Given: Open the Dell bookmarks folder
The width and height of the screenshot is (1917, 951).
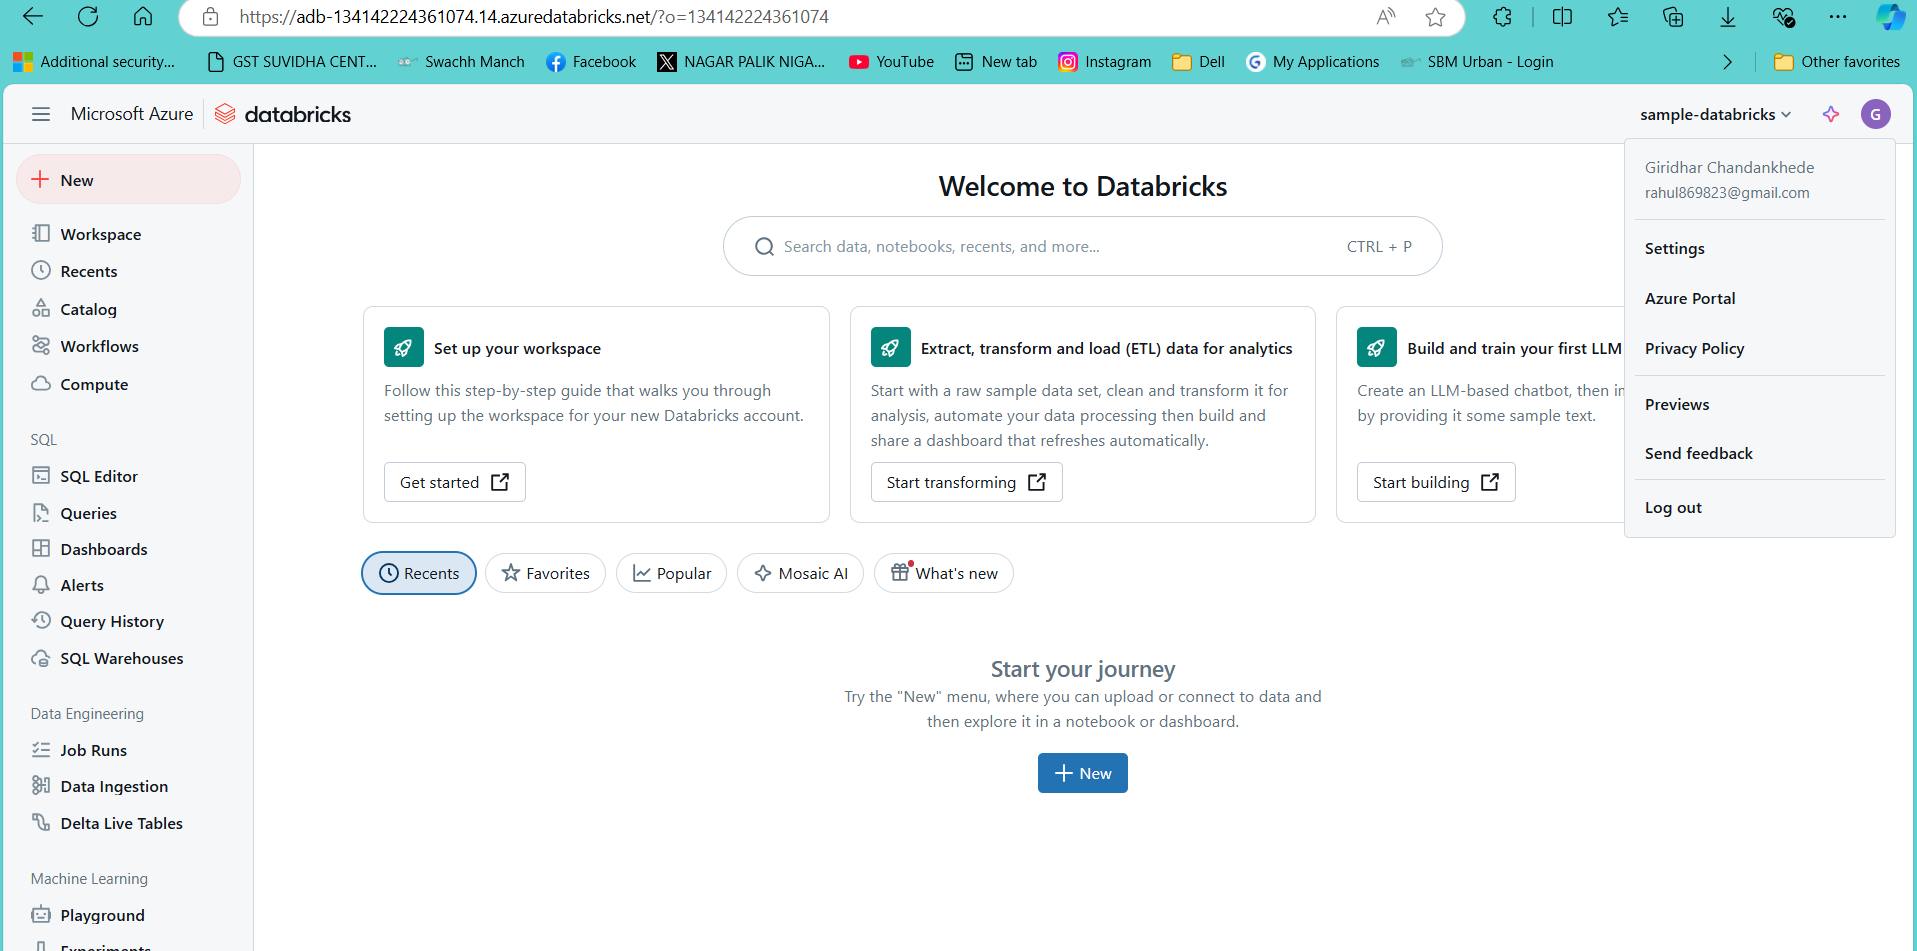Looking at the screenshot, I should click(x=1198, y=62).
